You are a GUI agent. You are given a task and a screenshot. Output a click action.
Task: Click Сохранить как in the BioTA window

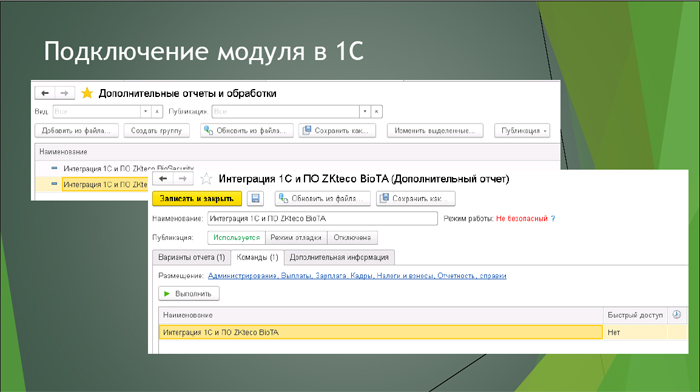click(x=416, y=199)
